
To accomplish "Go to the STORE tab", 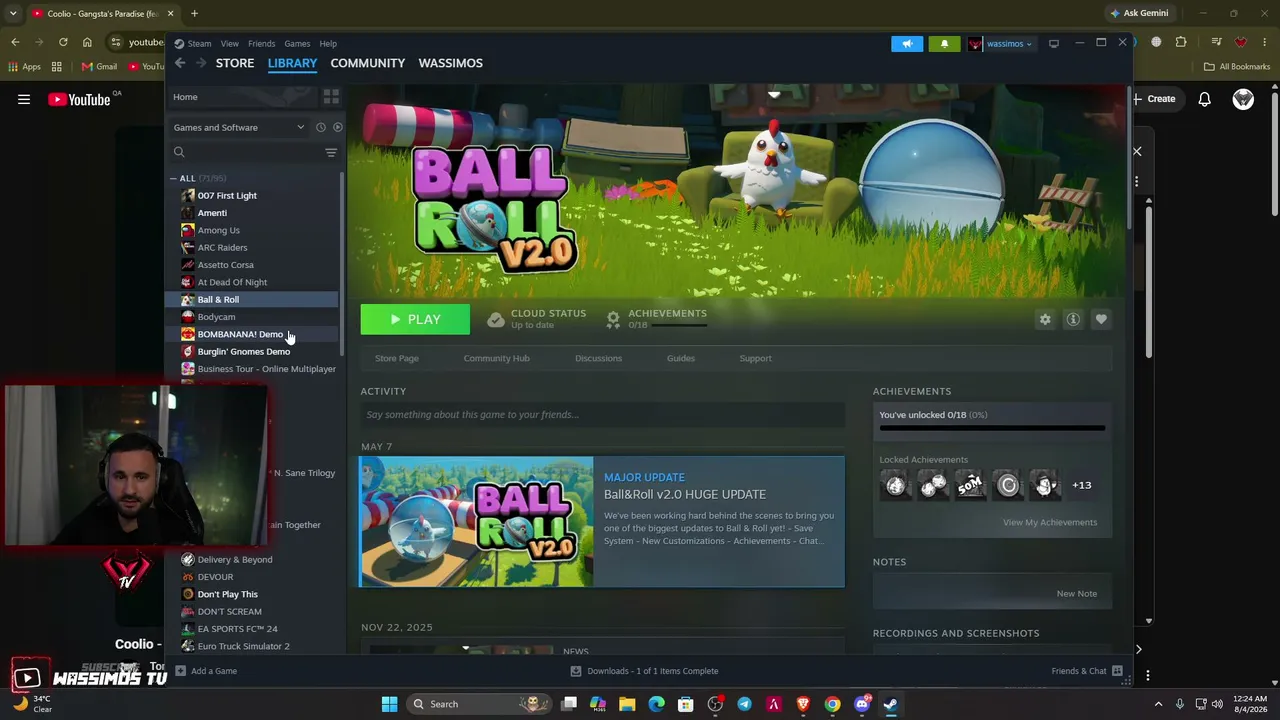I will point(235,63).
